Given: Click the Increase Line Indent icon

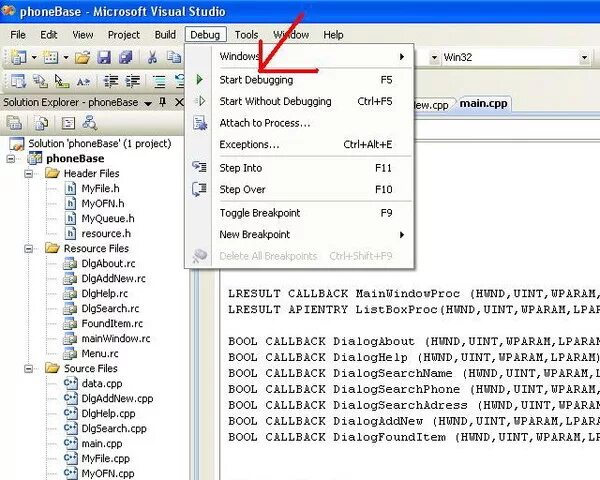Looking at the screenshot, I should [132, 81].
